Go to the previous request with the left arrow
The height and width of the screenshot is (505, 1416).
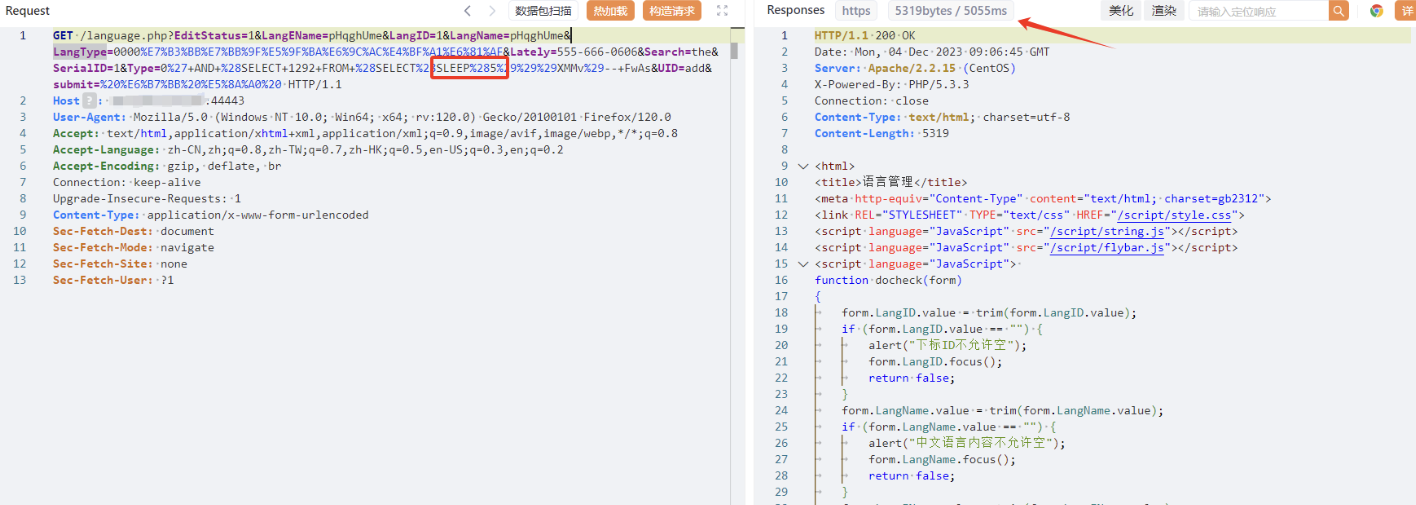[467, 11]
